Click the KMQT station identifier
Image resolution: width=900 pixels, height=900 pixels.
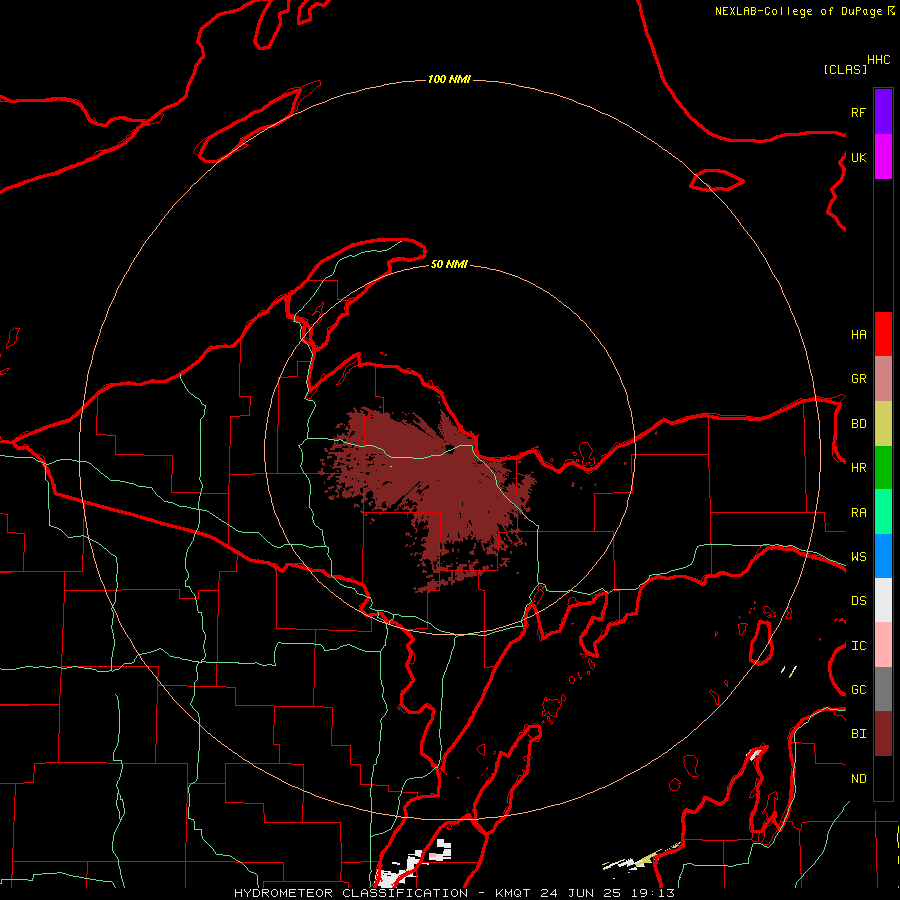click(x=513, y=893)
